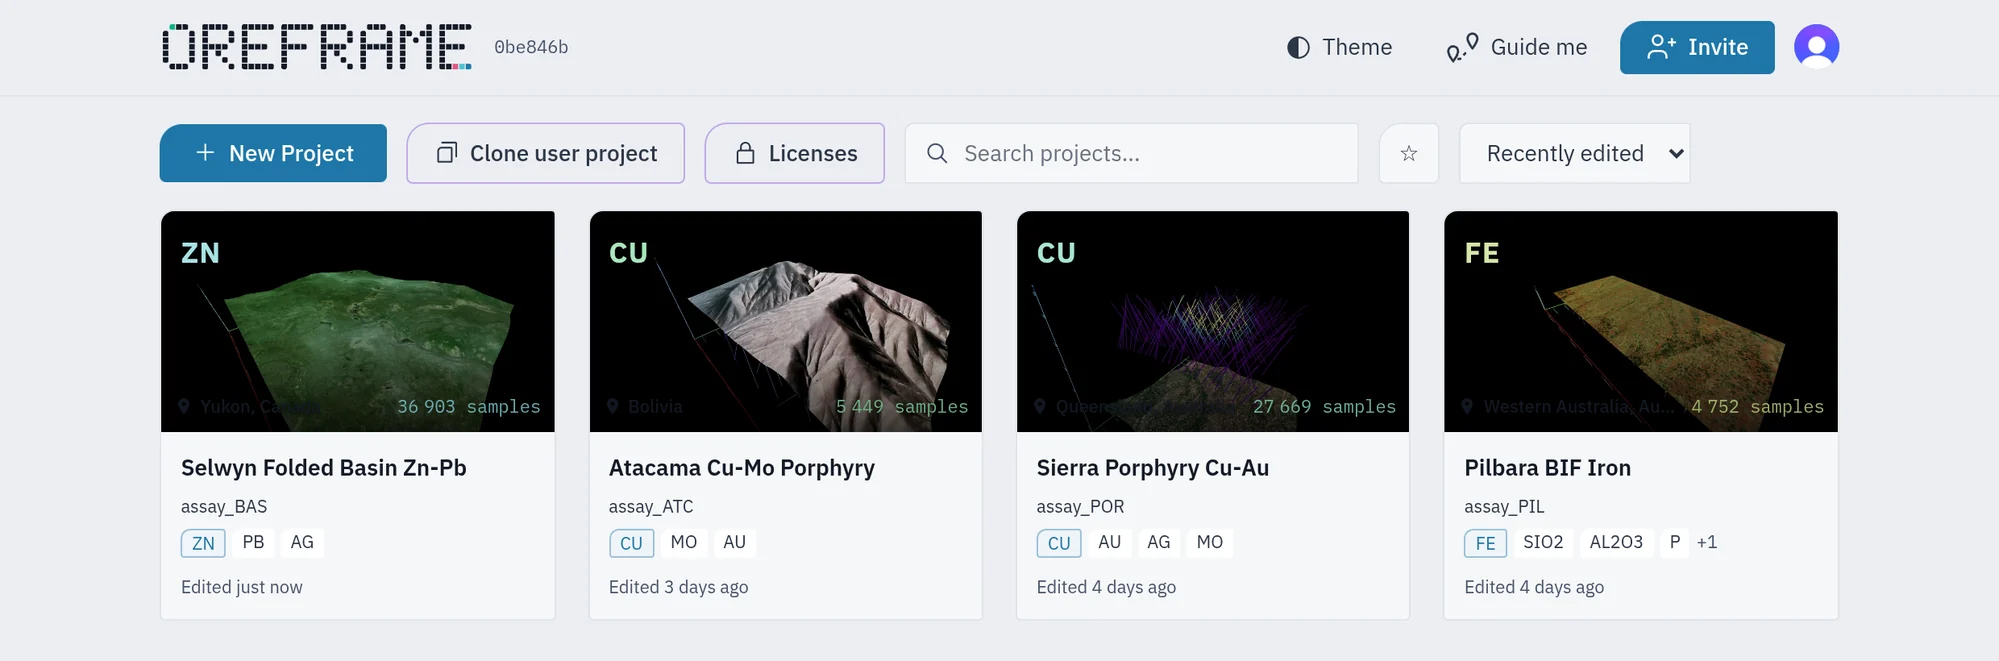Viewport: 1999px width, 661px height.
Task: Click the 4 752 samples count
Action: (x=1758, y=407)
